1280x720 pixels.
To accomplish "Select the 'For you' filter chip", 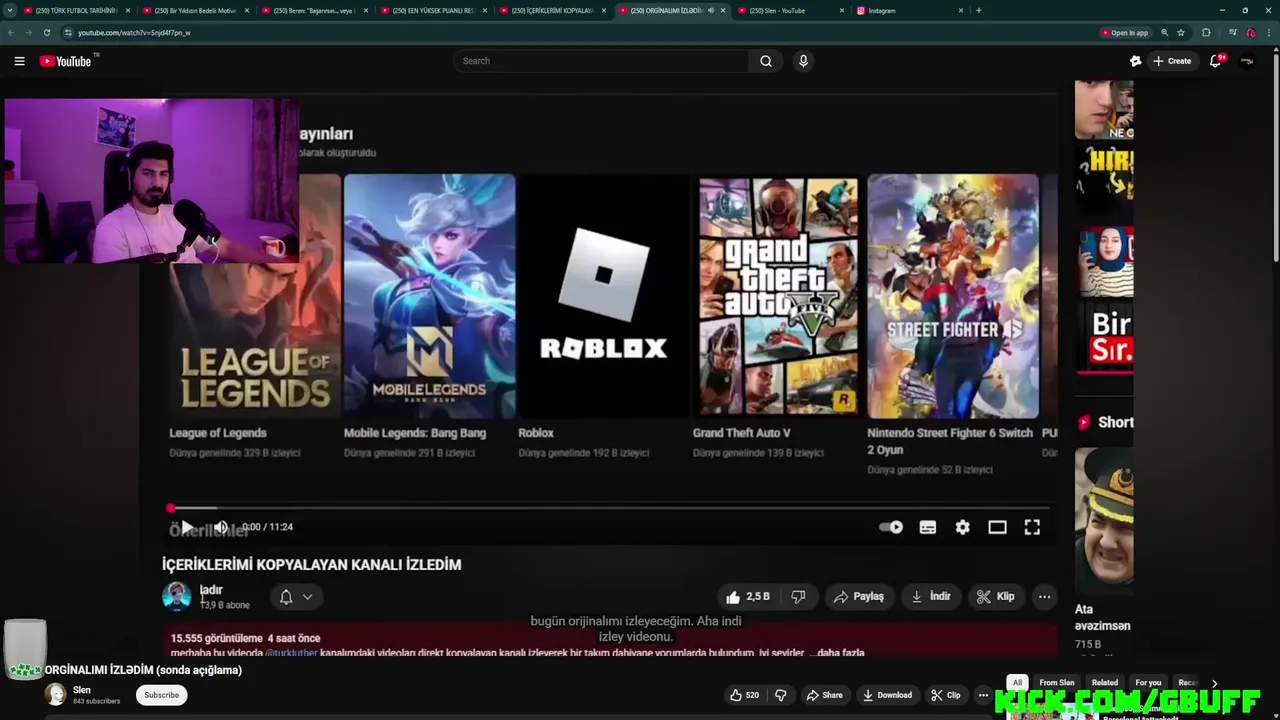I will point(1148,683).
